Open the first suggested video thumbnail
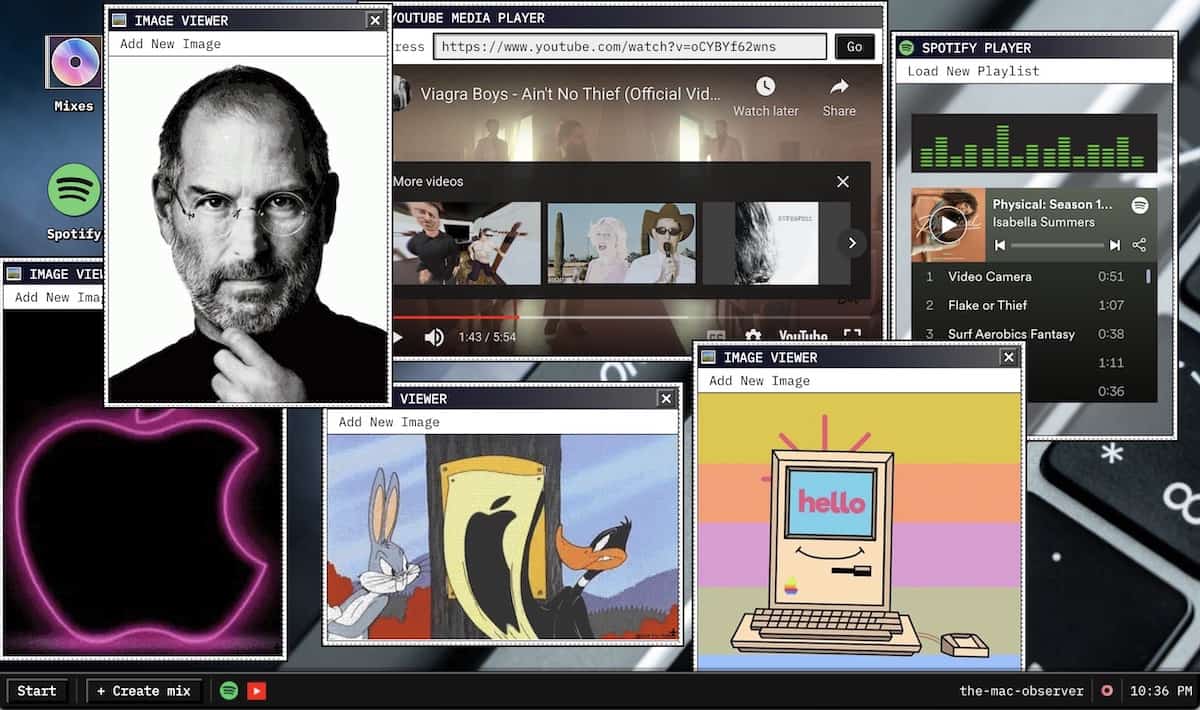1200x710 pixels. click(466, 243)
